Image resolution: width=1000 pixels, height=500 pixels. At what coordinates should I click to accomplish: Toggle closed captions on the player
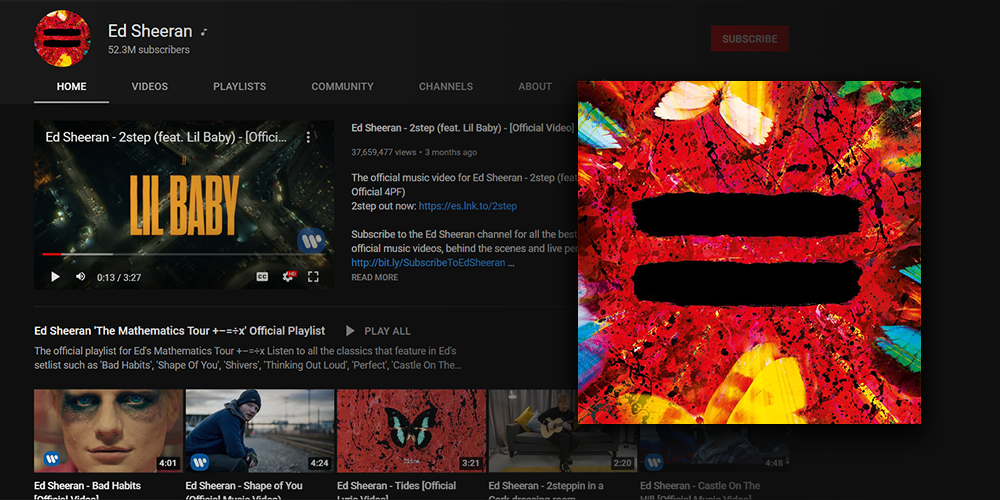click(262, 277)
